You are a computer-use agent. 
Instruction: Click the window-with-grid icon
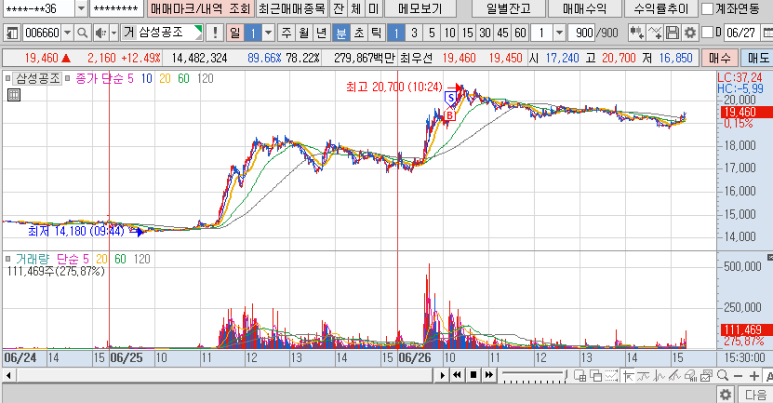tap(580, 376)
